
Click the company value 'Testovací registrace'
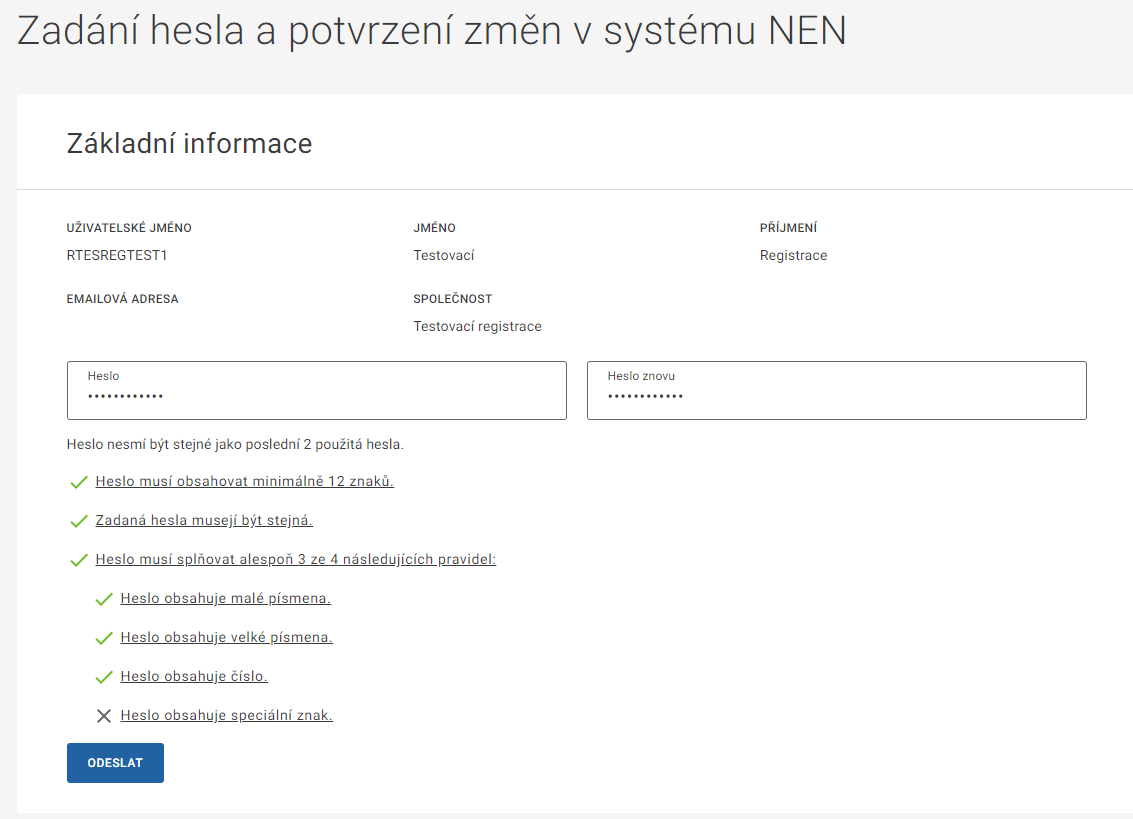point(477,326)
